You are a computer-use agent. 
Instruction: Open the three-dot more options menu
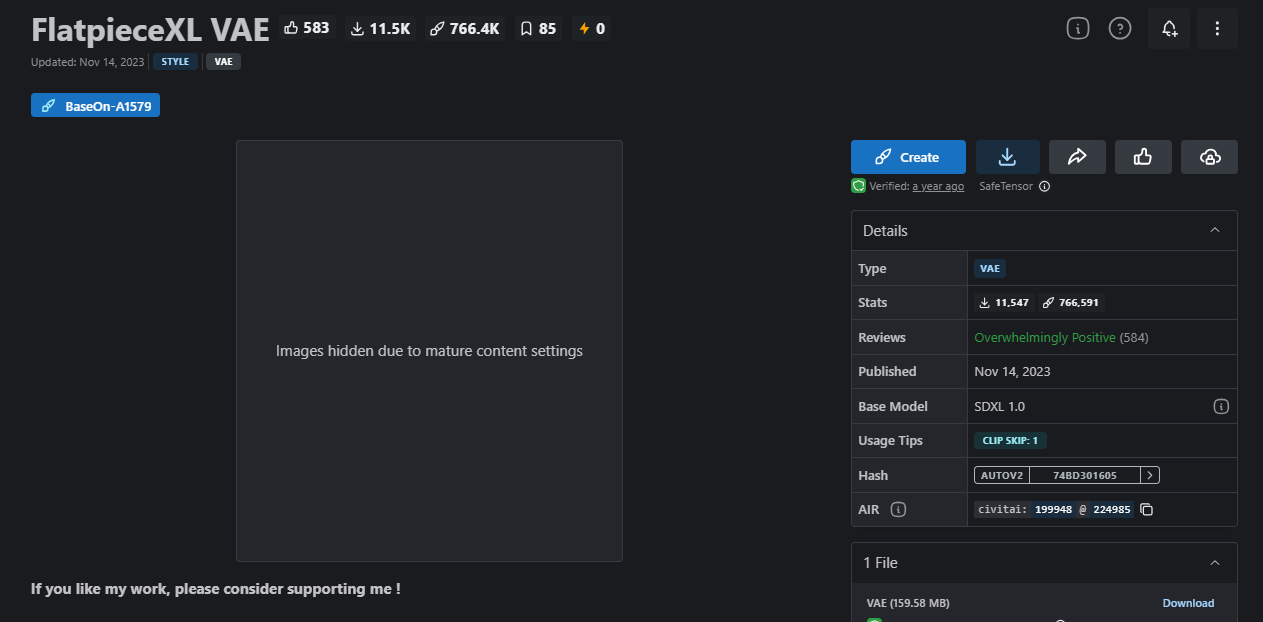coord(1217,29)
